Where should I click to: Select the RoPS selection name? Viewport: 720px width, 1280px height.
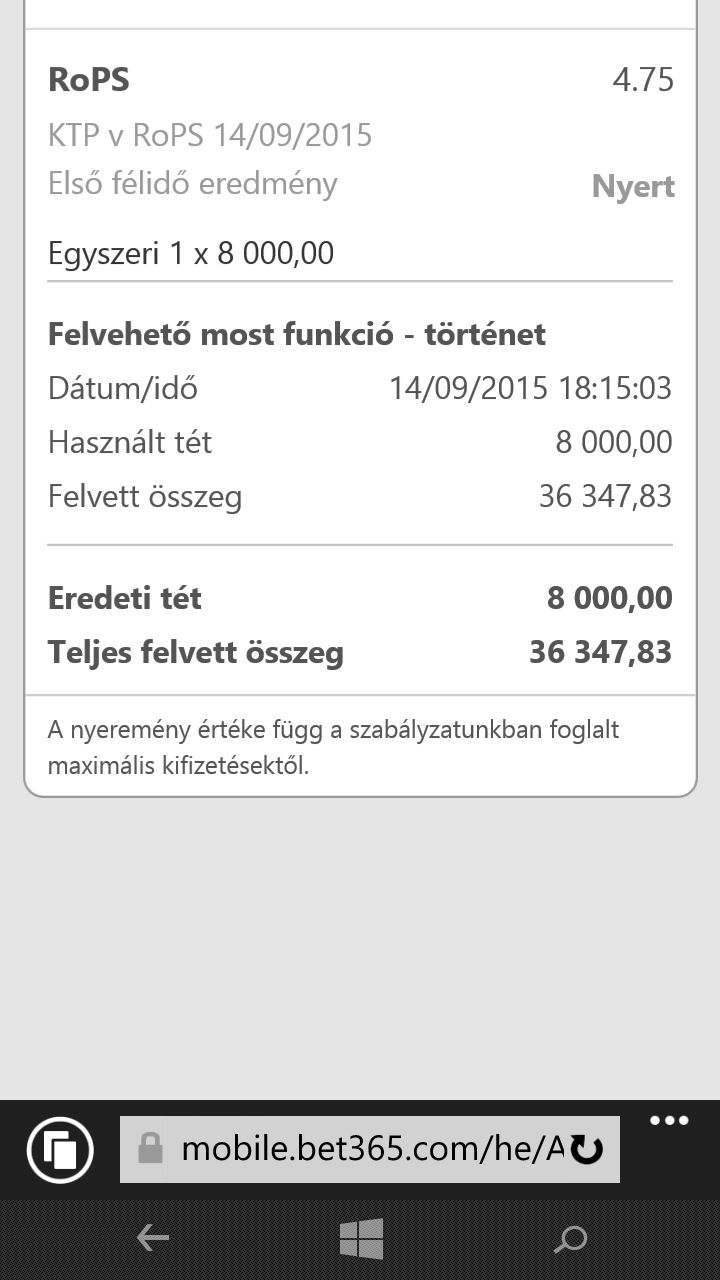[x=89, y=80]
